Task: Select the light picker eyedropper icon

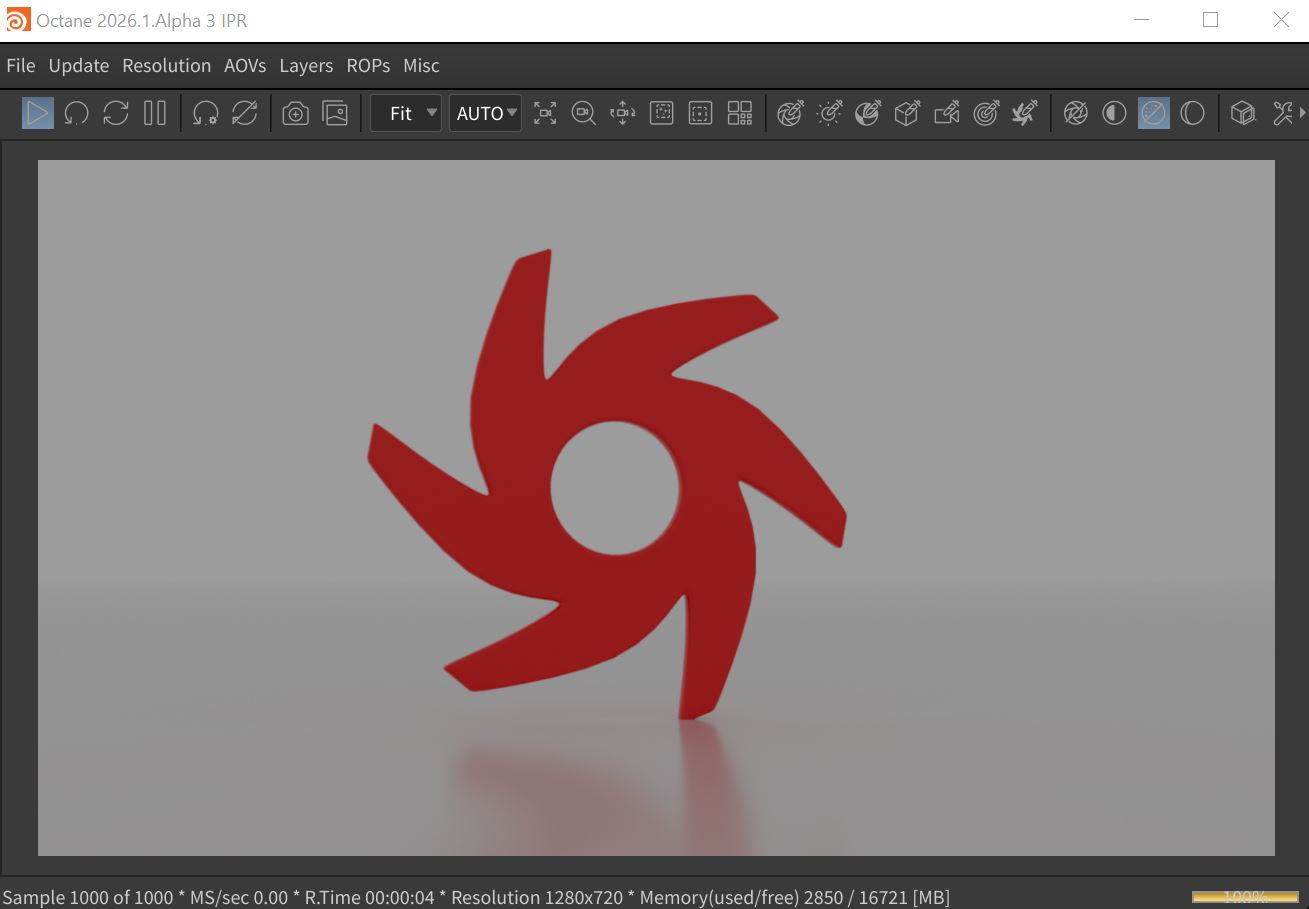Action: pos(829,113)
